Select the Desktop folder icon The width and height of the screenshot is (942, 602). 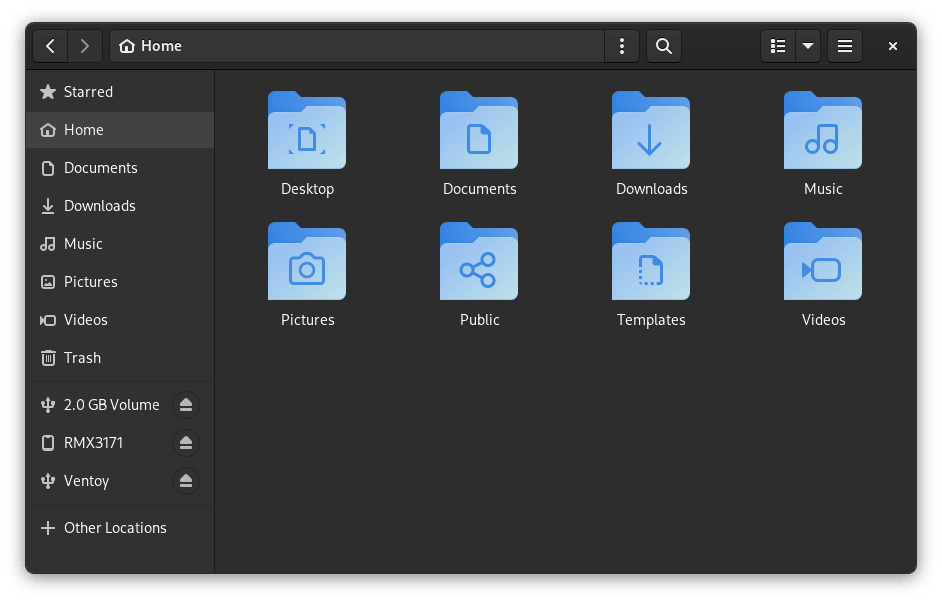[x=307, y=132]
